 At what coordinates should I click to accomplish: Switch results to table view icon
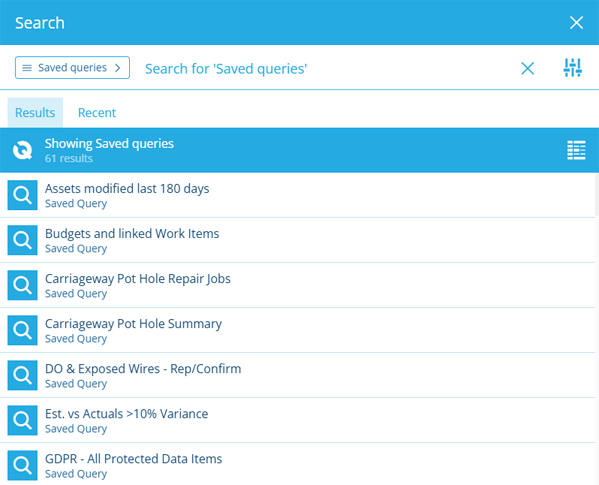coord(576,150)
